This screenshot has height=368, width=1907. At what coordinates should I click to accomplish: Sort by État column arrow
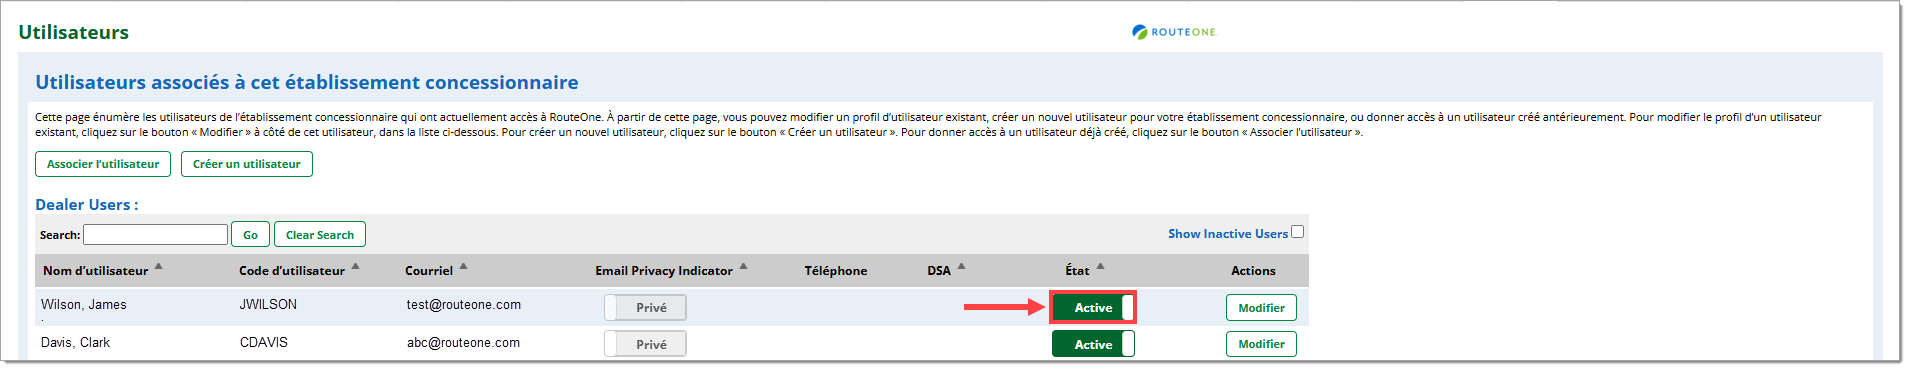click(1100, 267)
